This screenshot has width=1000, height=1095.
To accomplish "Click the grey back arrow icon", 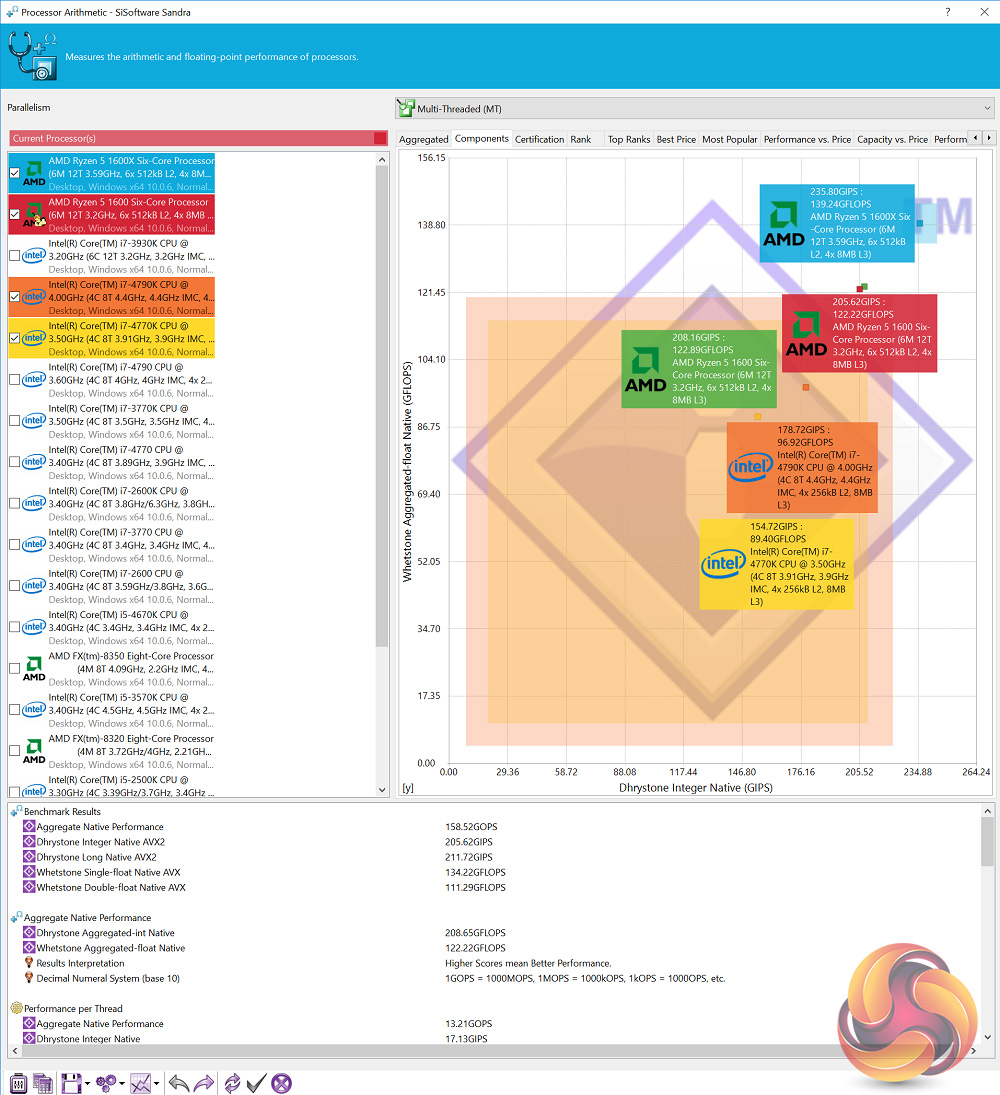I will tap(179, 1083).
